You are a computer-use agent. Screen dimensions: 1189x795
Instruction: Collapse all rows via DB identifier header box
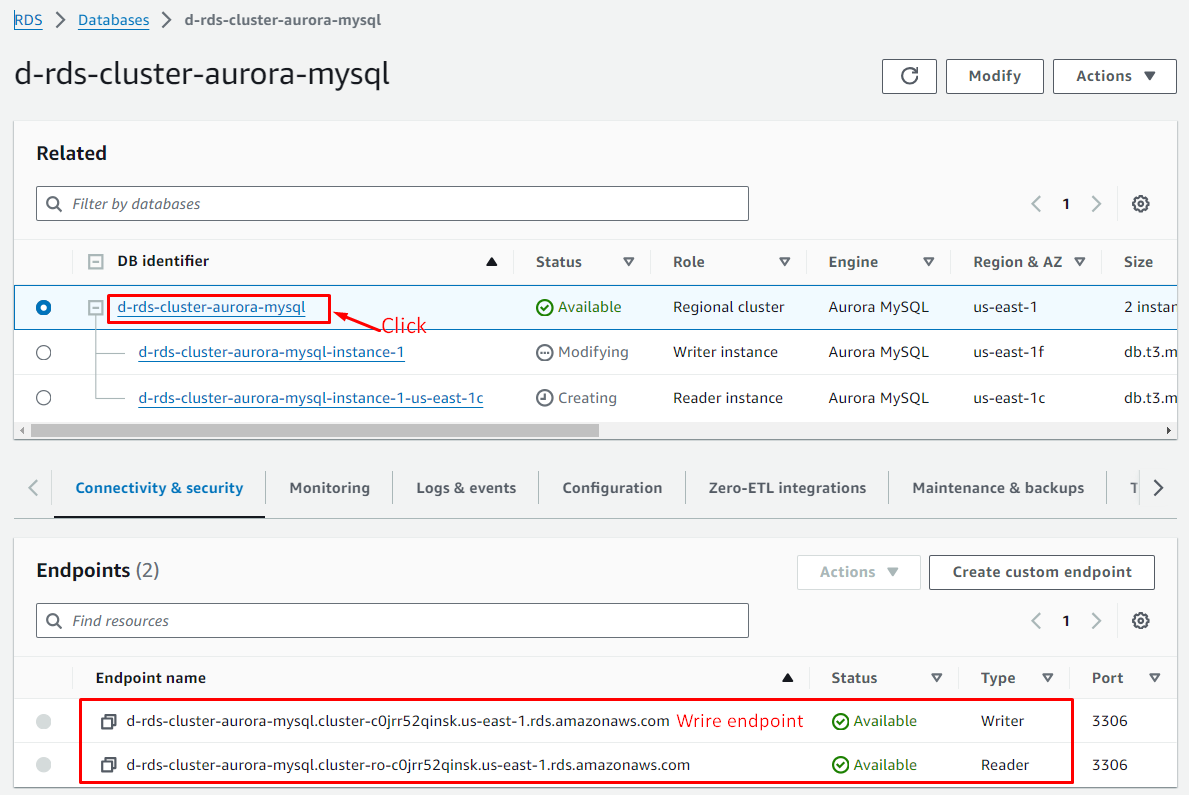tap(96, 262)
